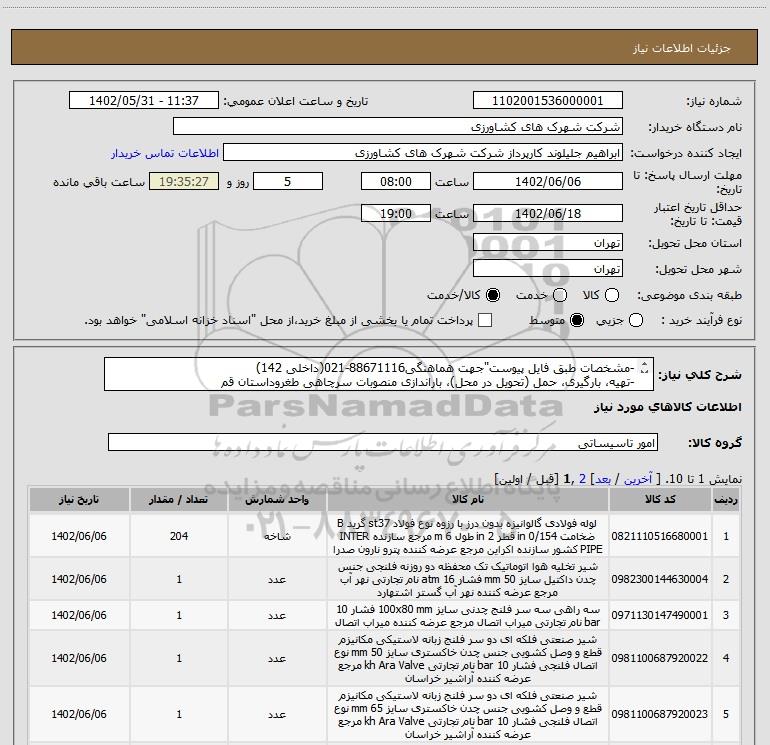Click quantity 204 in row 1

(x=179, y=536)
